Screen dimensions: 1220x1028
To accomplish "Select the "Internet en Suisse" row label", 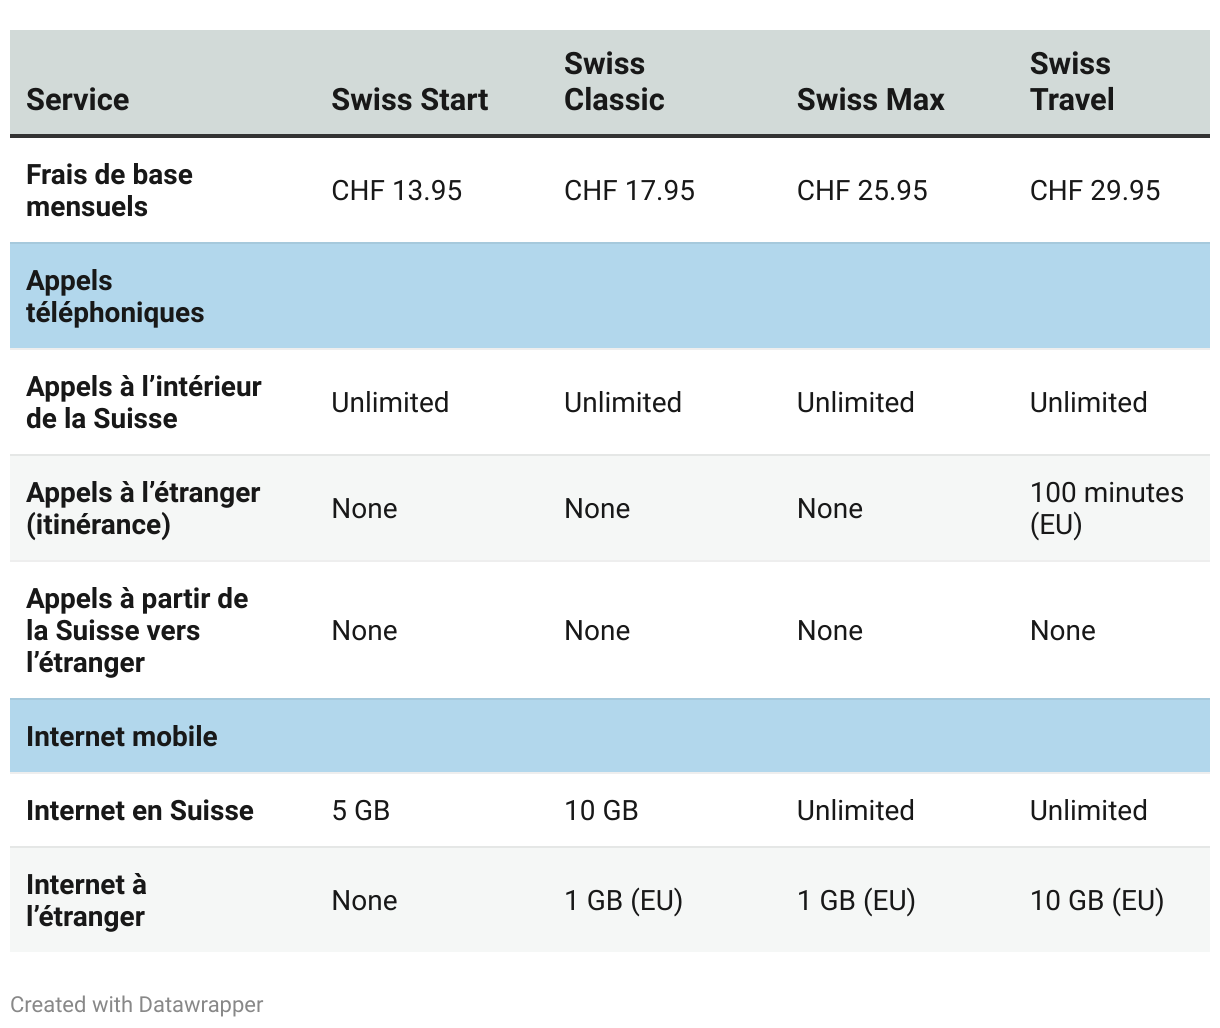I will pos(140,810).
